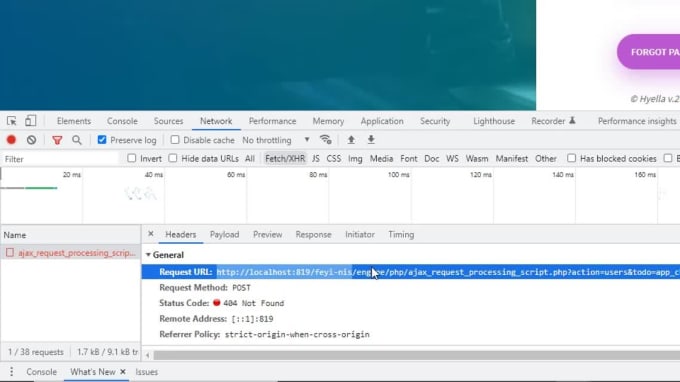680x382 pixels.
Task: Close the request details pane X
Action: (x=150, y=234)
